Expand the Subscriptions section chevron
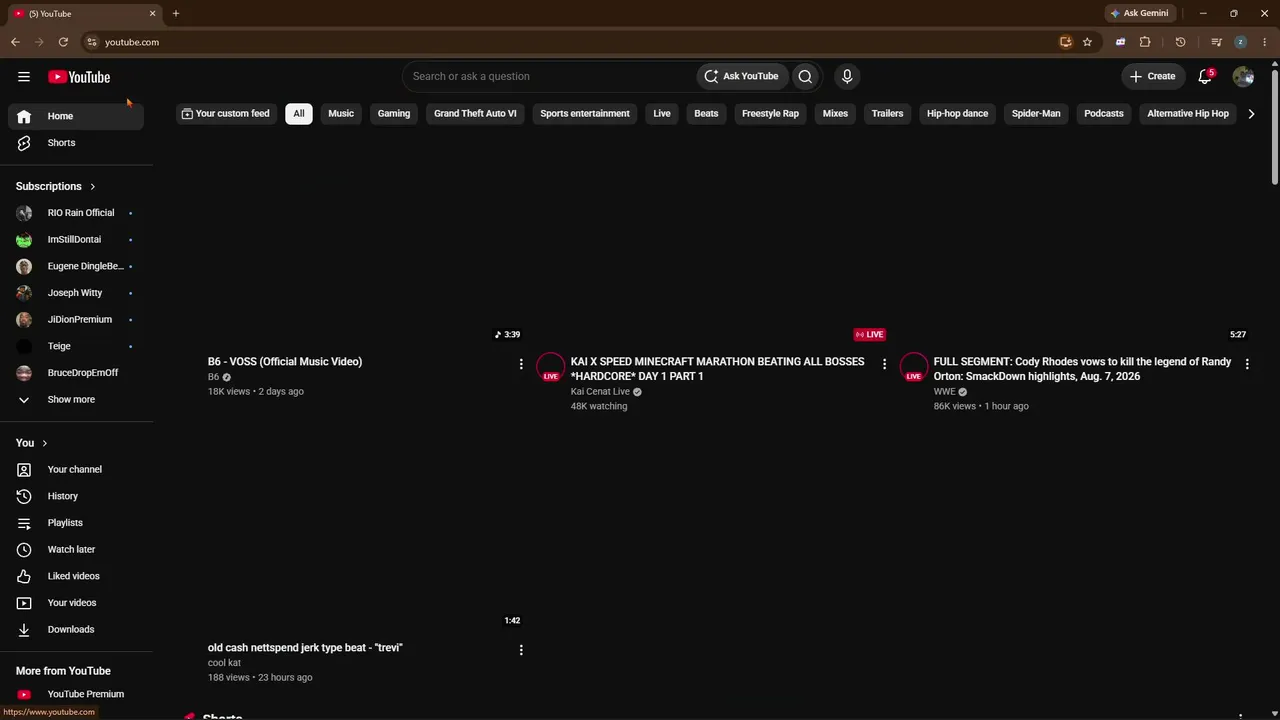 [x=92, y=186]
